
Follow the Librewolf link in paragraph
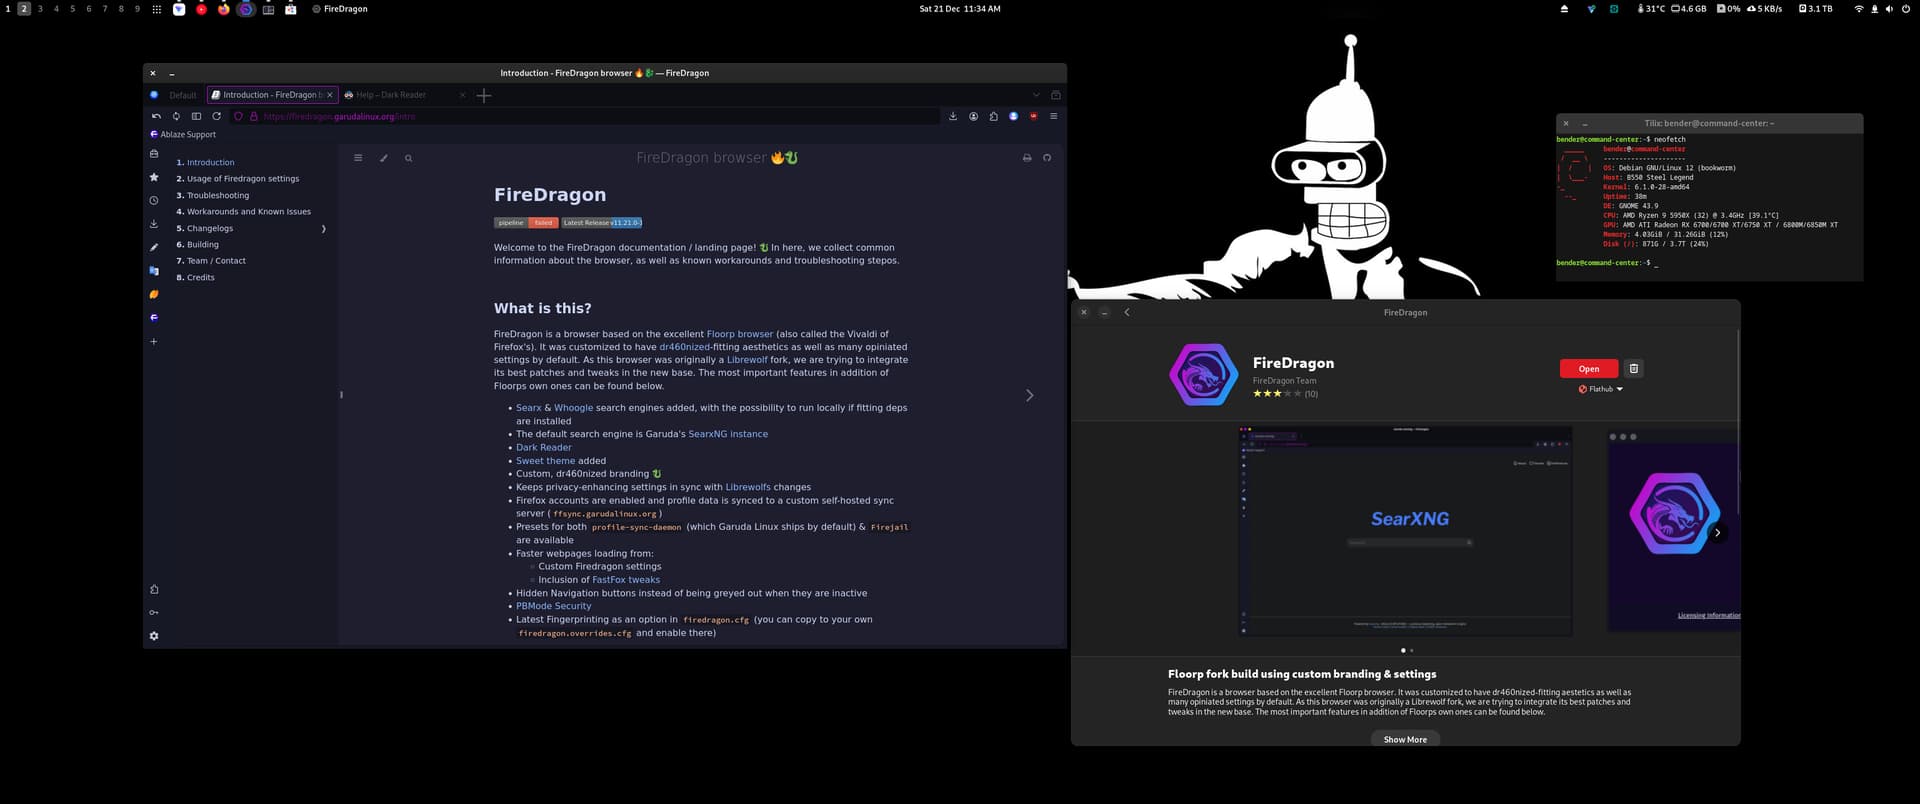[x=747, y=360]
